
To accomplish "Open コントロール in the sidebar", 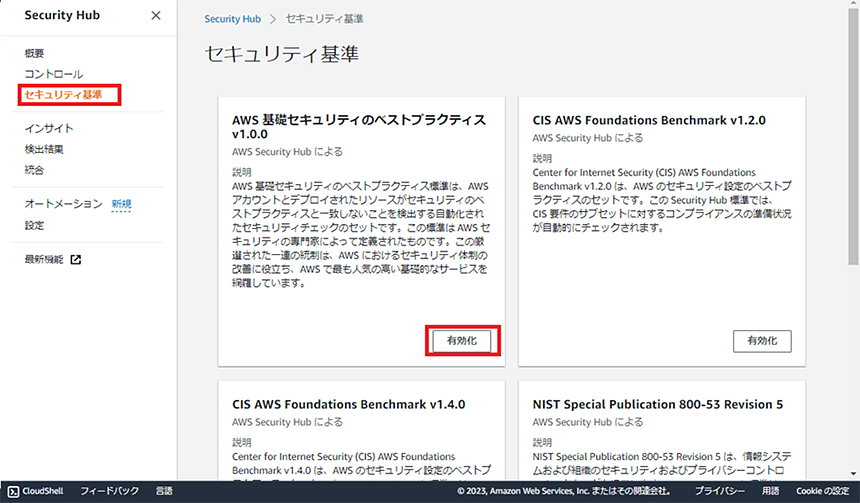I will 54,74.
